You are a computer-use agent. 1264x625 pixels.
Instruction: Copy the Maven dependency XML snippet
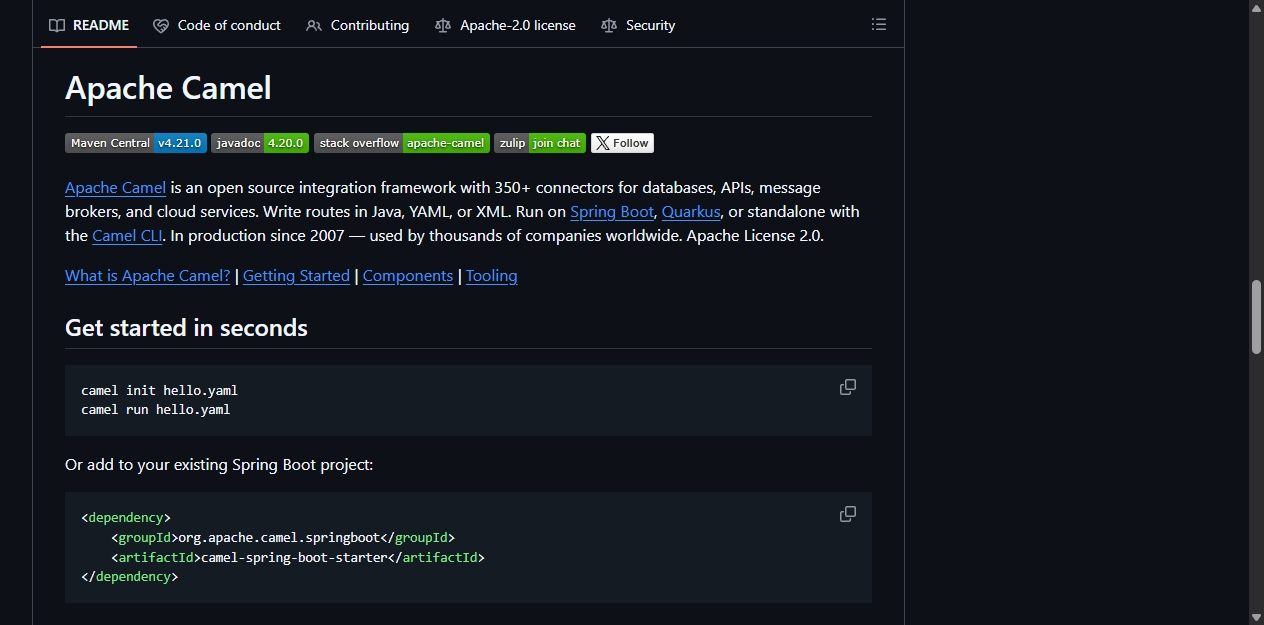pyautogui.click(x=848, y=514)
